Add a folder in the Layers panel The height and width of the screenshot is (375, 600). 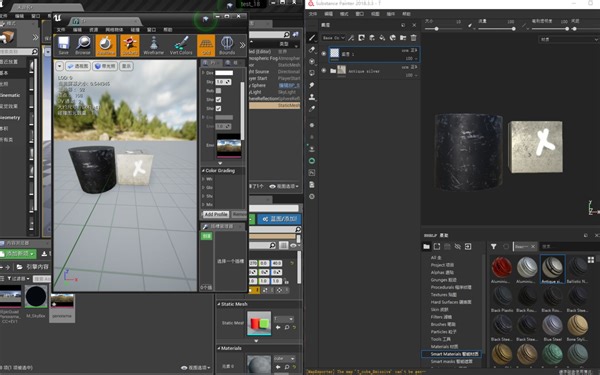pyautogui.click(x=403, y=38)
